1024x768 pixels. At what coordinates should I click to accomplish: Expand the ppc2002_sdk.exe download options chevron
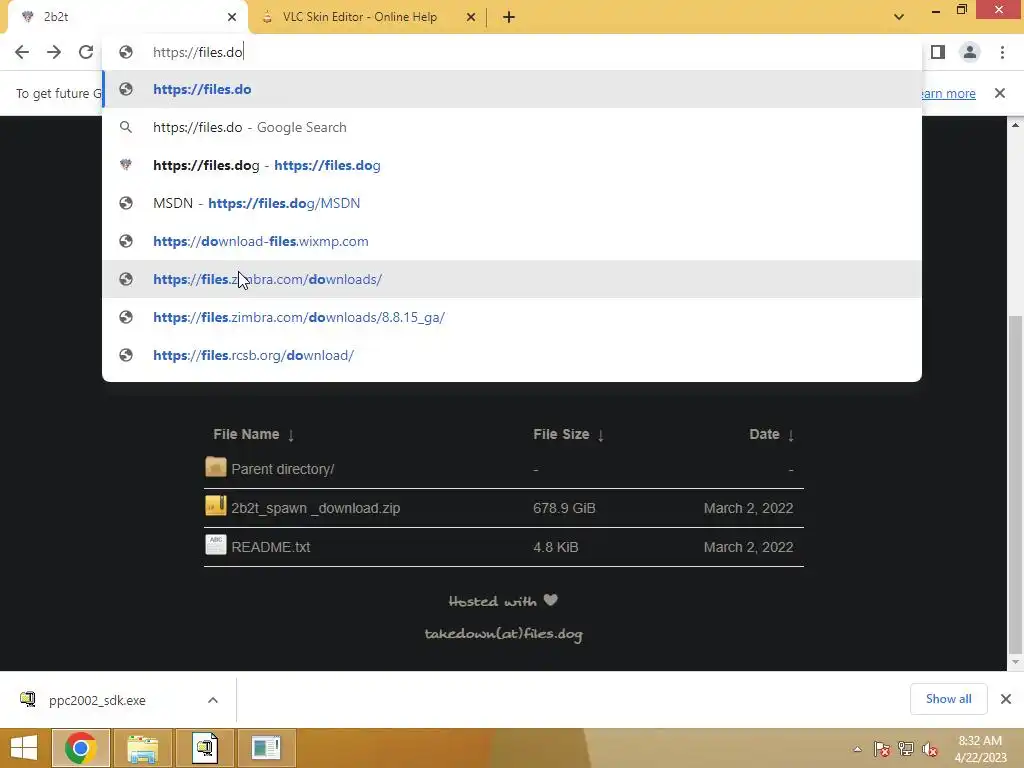click(x=213, y=700)
